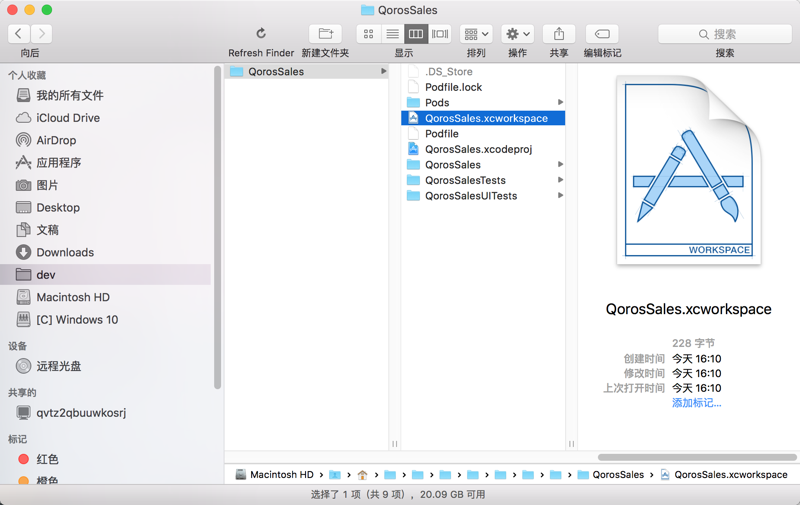The height and width of the screenshot is (505, 800).
Task: Expand QorosSales folder arrow in second column
Action: pos(560,164)
